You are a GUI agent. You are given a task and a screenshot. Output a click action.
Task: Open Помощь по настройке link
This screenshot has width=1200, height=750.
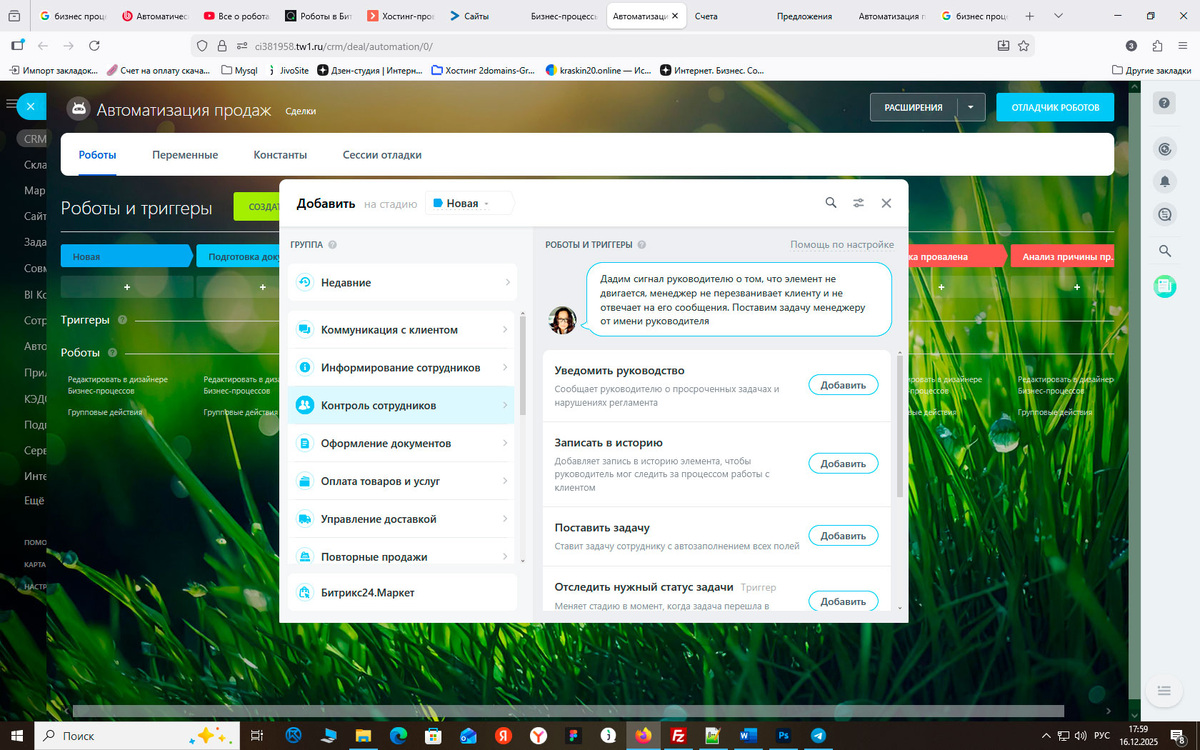(x=842, y=244)
